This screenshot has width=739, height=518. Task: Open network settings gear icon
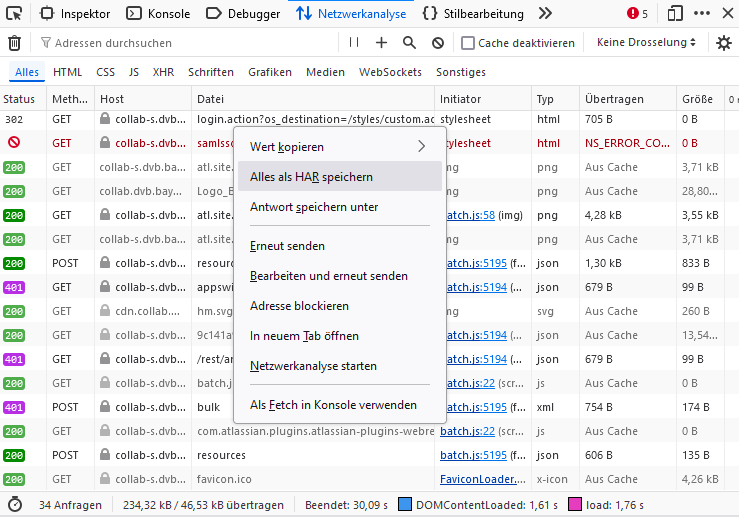coord(724,43)
